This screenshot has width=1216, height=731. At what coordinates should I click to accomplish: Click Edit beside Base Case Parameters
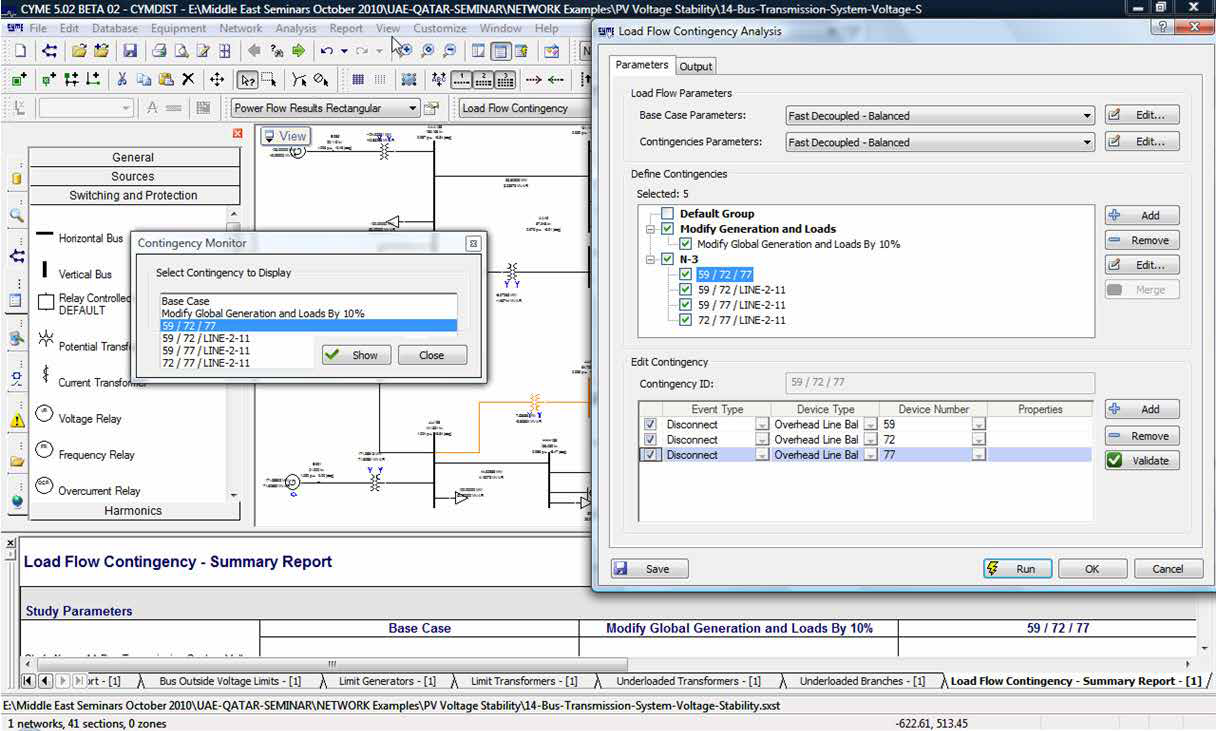coord(1142,115)
